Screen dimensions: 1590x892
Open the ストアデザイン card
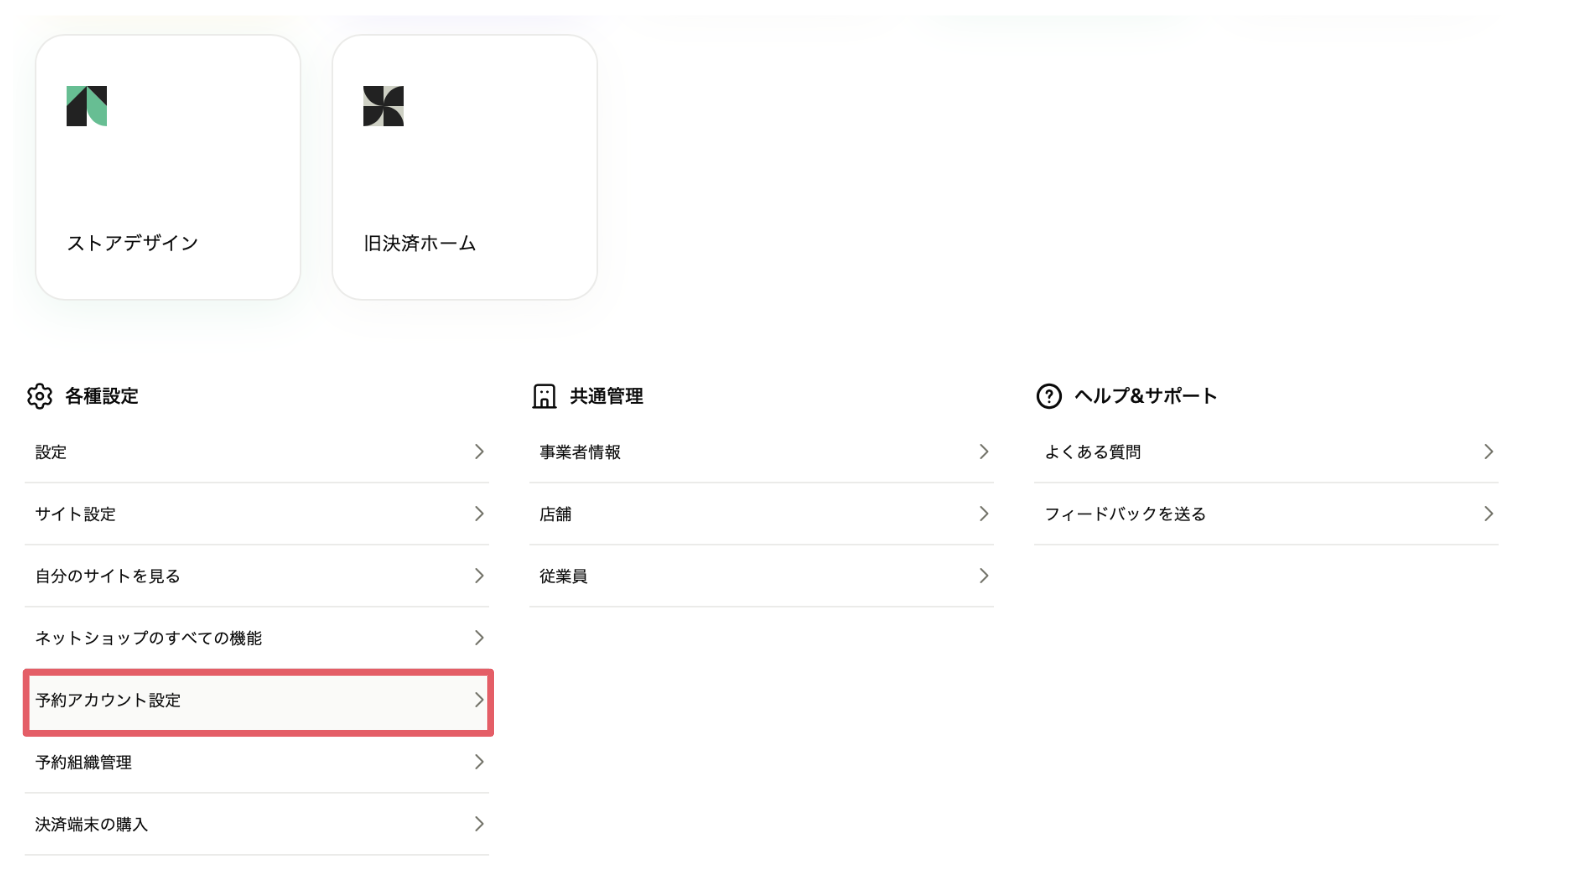[x=168, y=168]
